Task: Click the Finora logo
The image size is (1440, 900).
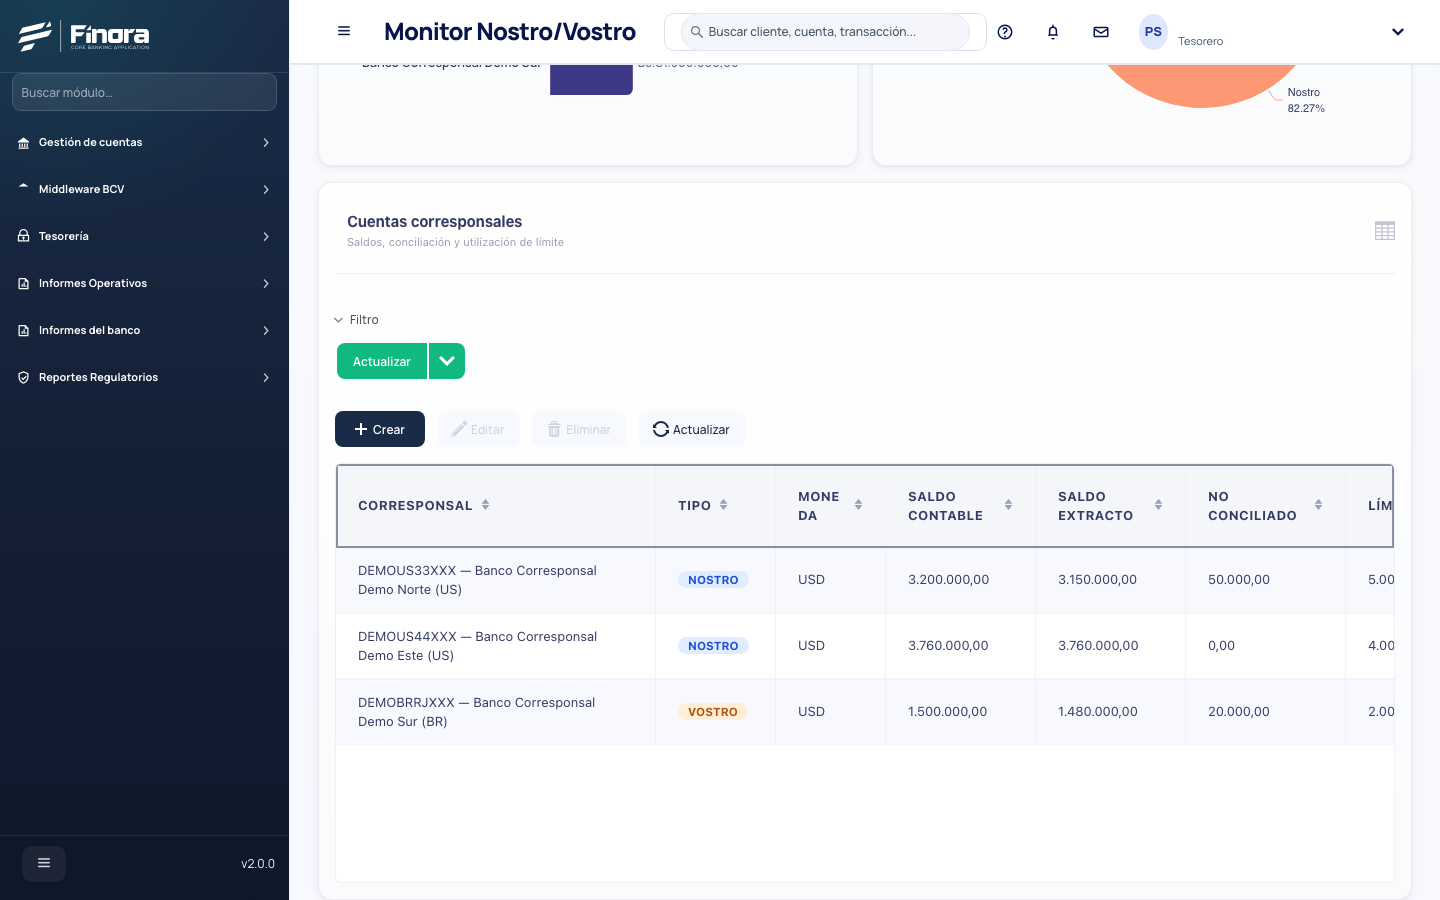Action: (84, 36)
